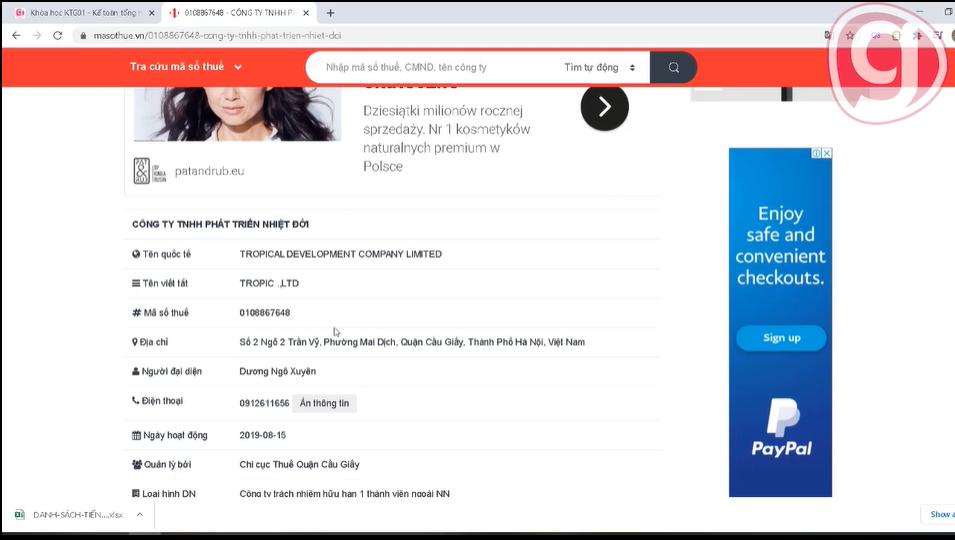This screenshot has width=955, height=540.
Task: Click the Ẩn thông tin button
Action: (x=325, y=403)
